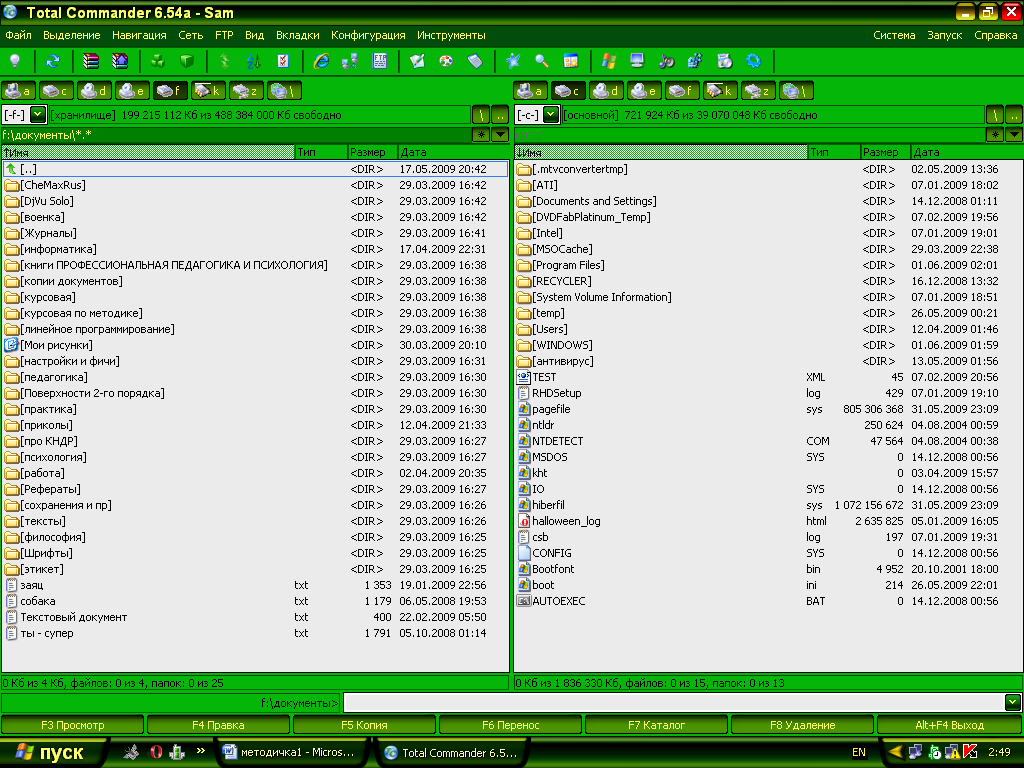Click the Windows flag toolbar icon
Image resolution: width=1024 pixels, height=768 pixels.
pos(609,61)
